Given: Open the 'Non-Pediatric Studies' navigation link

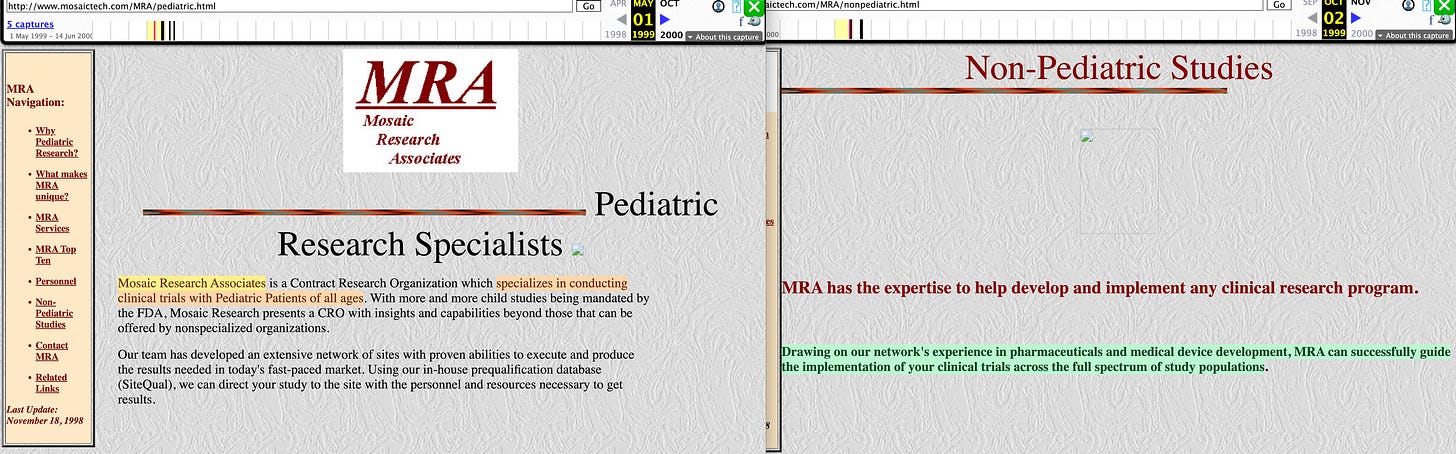Looking at the screenshot, I should [x=54, y=313].
